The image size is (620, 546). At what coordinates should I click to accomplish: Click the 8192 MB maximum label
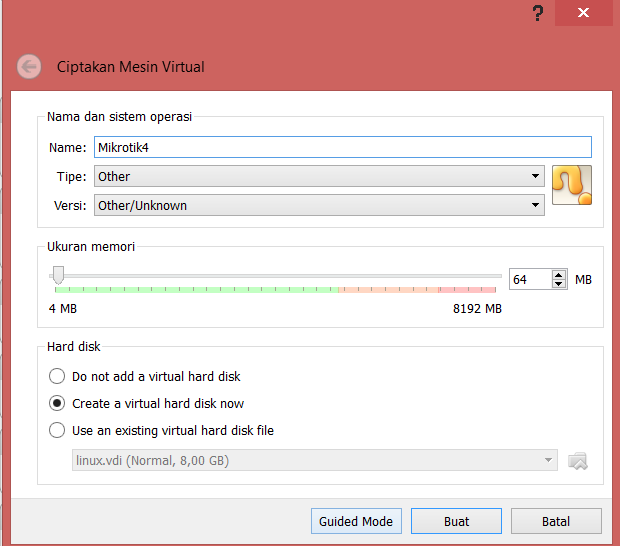pyautogui.click(x=477, y=308)
